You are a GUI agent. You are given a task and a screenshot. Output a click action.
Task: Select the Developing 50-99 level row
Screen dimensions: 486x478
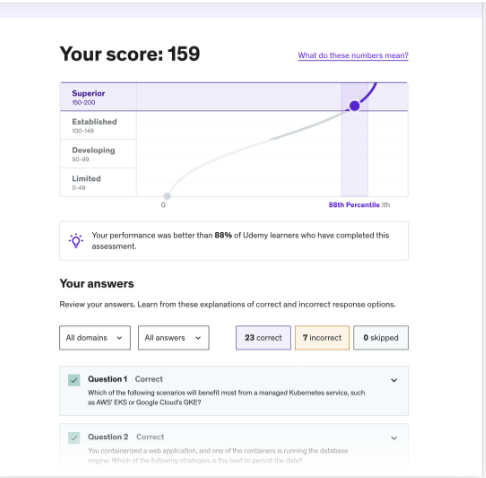pyautogui.click(x=98, y=154)
